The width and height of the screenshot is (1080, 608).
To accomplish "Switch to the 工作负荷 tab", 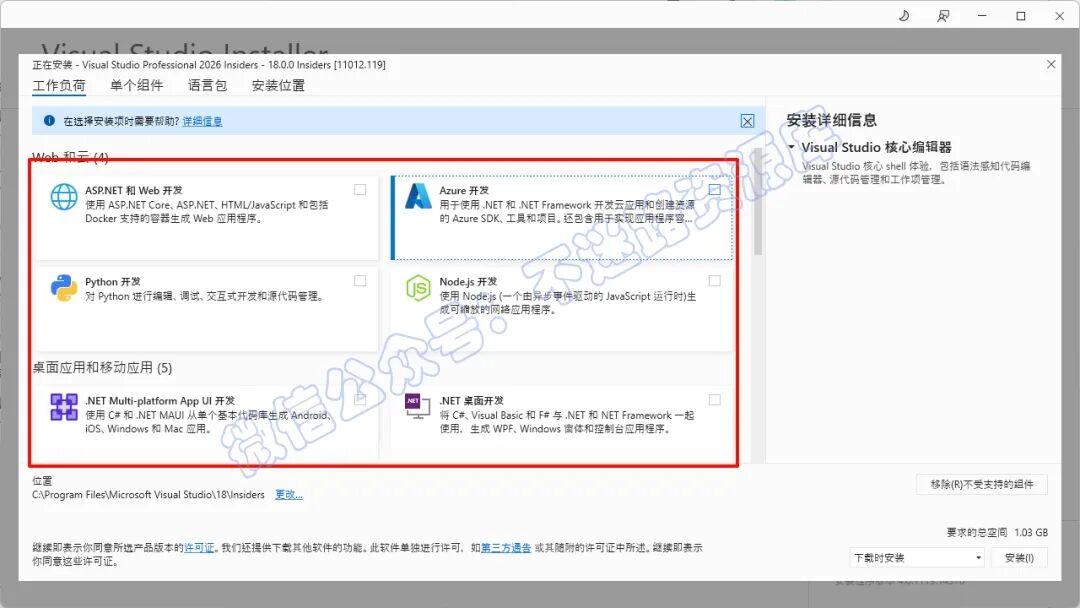I will [x=59, y=85].
